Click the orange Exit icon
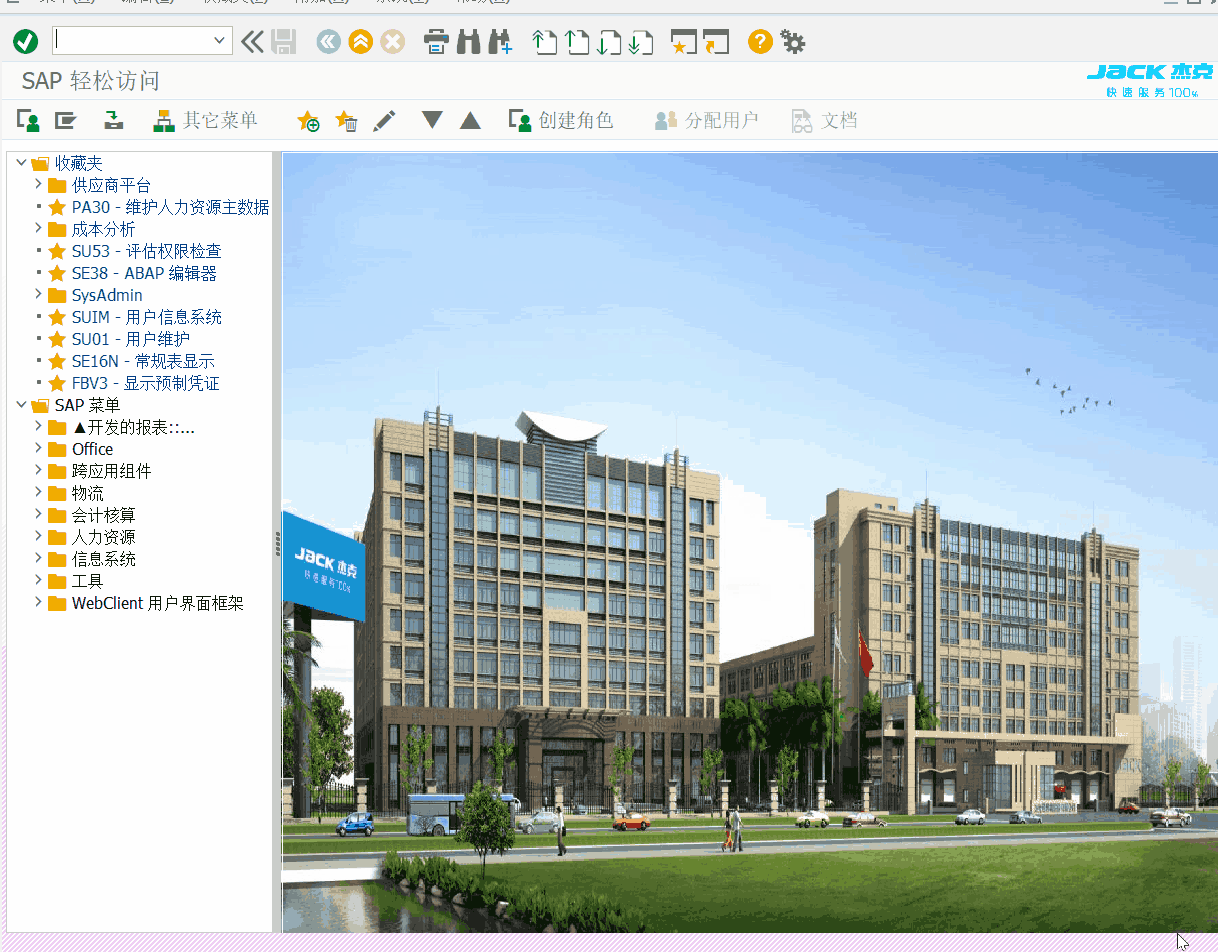Screen dimensions: 1218x952 pos(360,41)
